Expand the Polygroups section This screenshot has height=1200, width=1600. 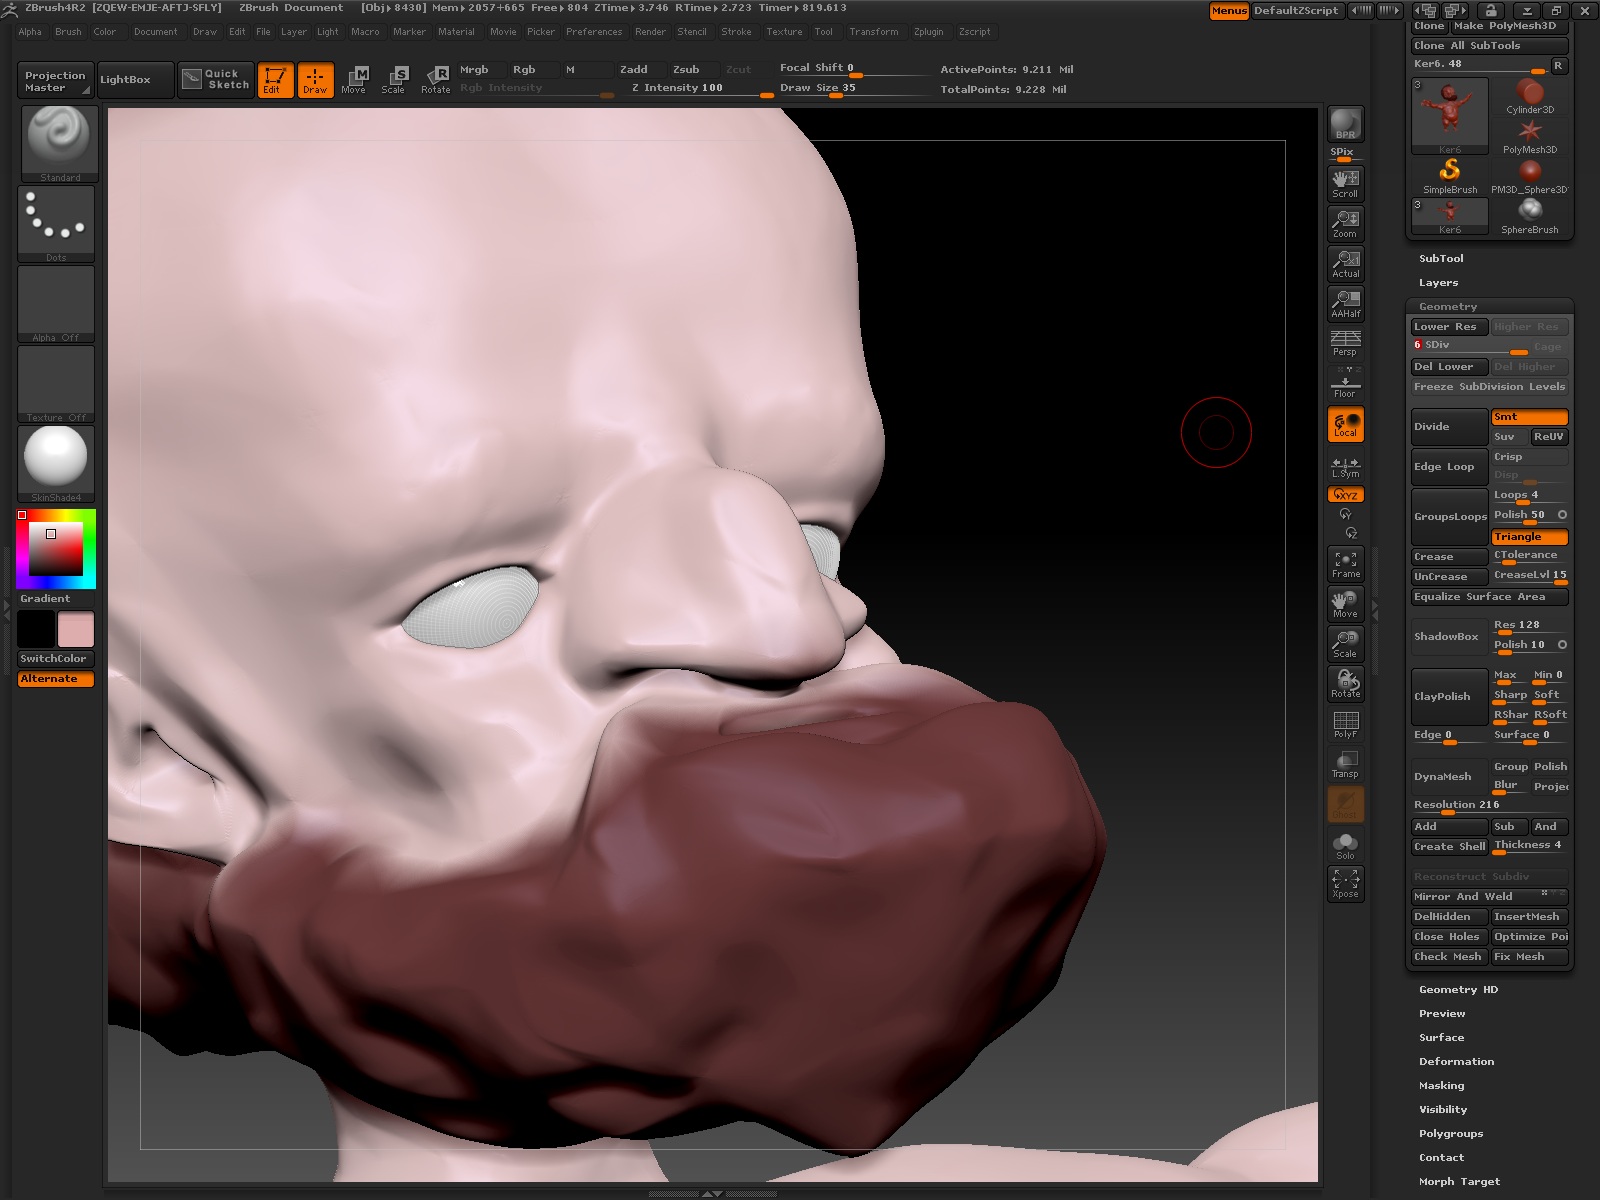1450,1134
